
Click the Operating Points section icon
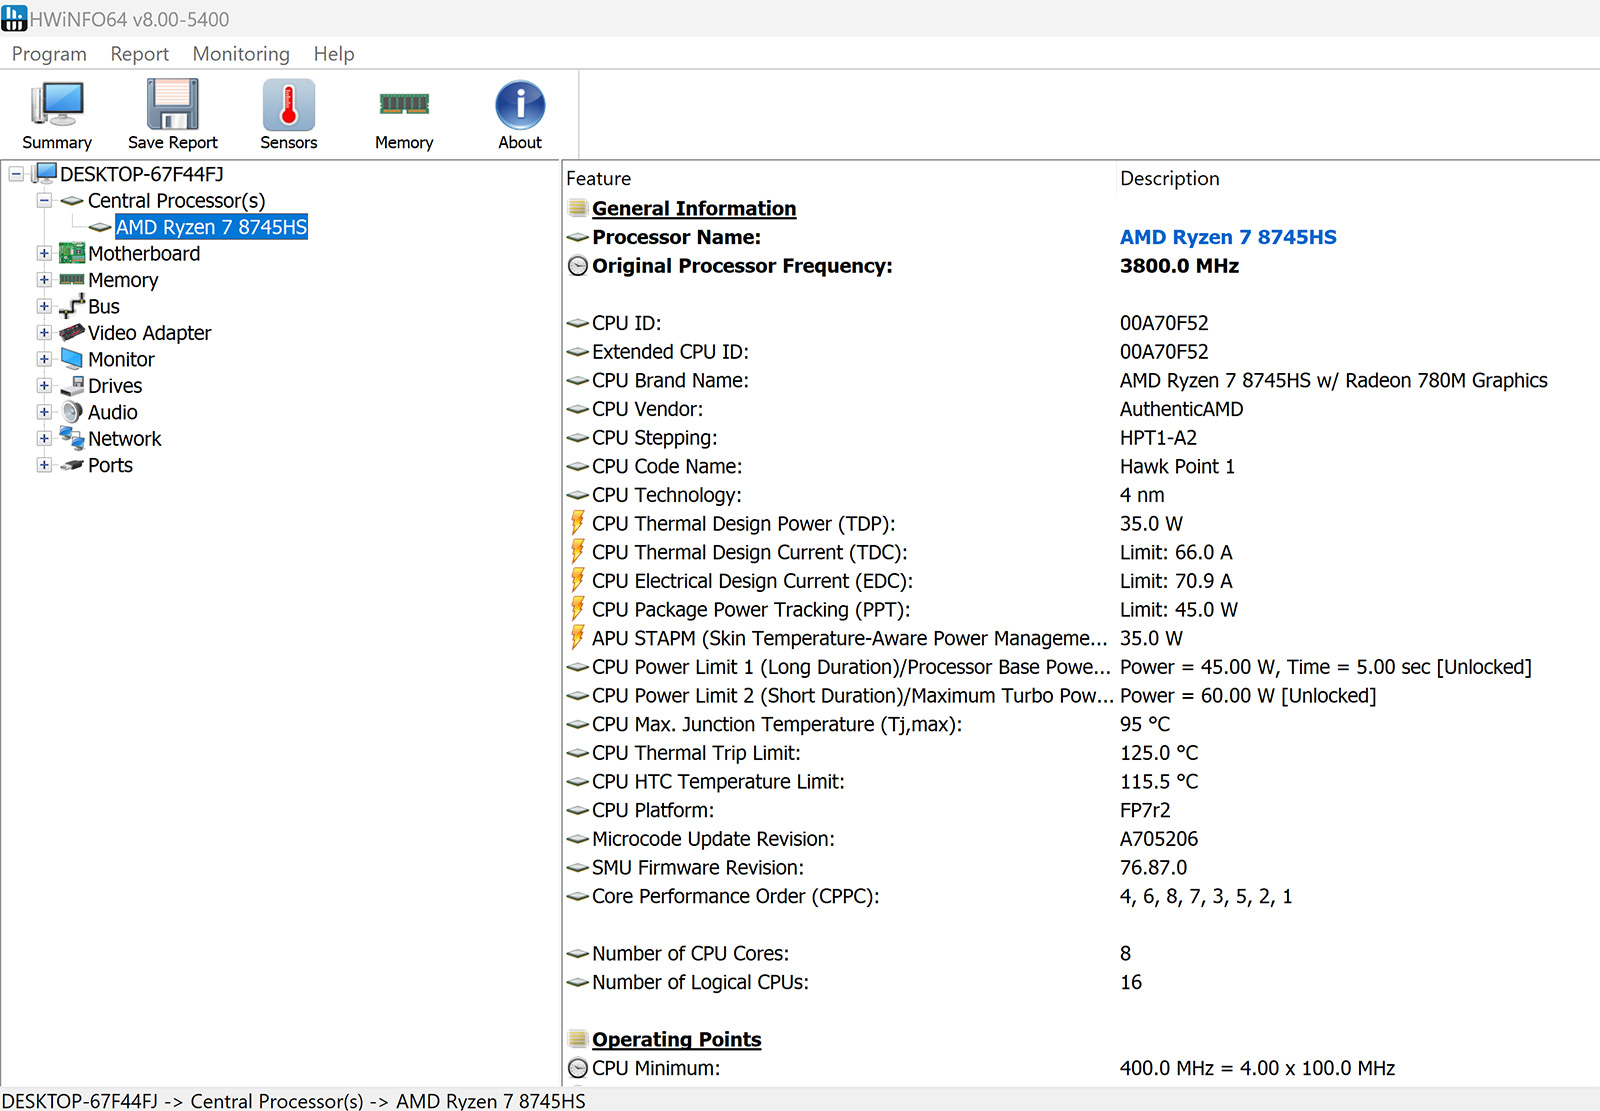tap(577, 1039)
